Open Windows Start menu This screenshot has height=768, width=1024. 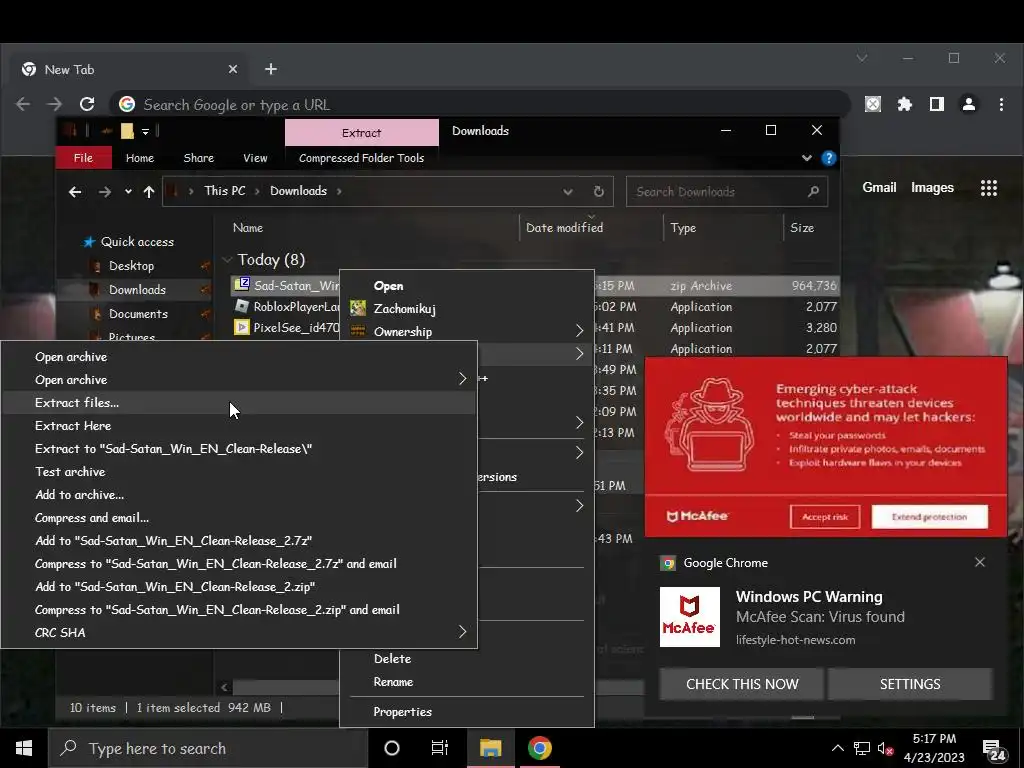point(24,748)
